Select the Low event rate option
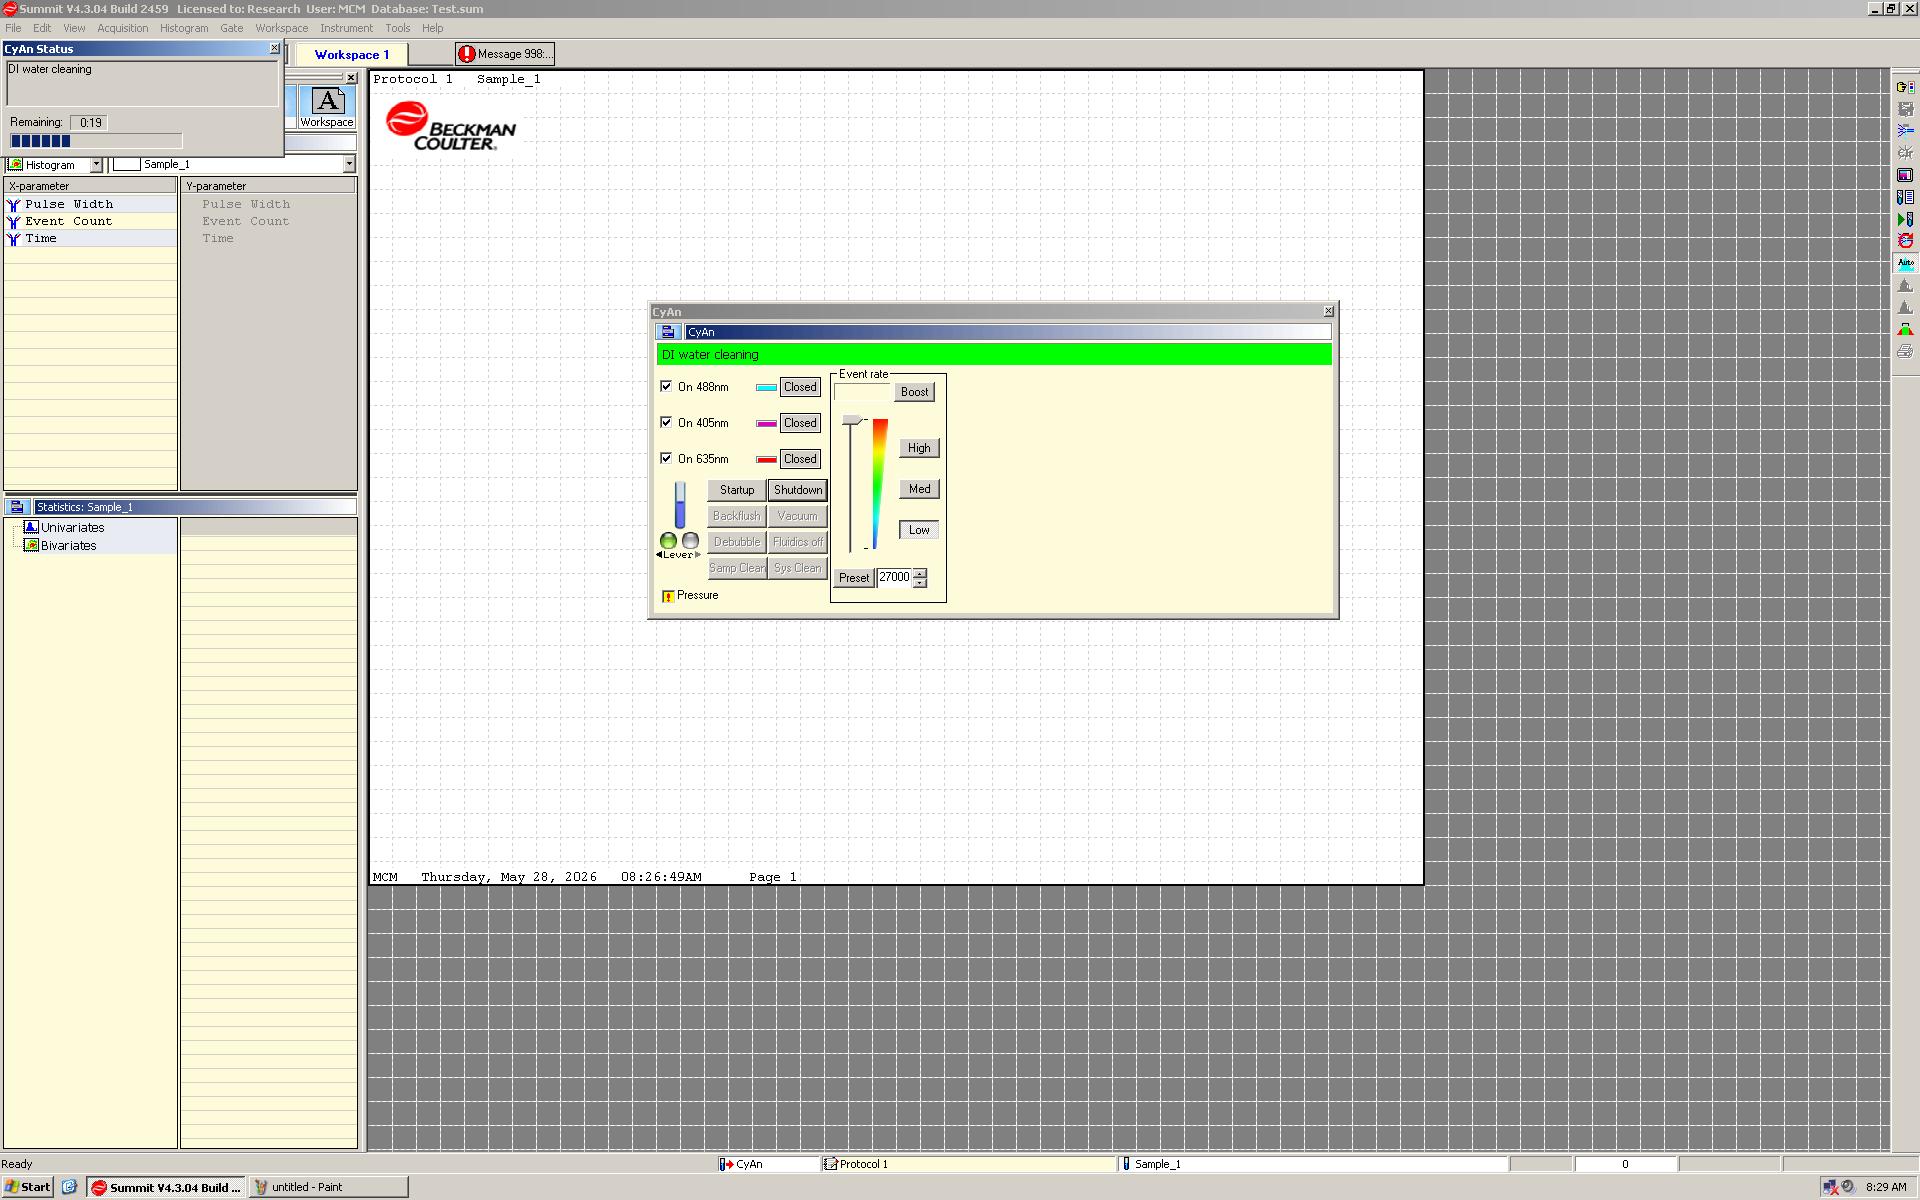The width and height of the screenshot is (1920, 1200). click(919, 530)
